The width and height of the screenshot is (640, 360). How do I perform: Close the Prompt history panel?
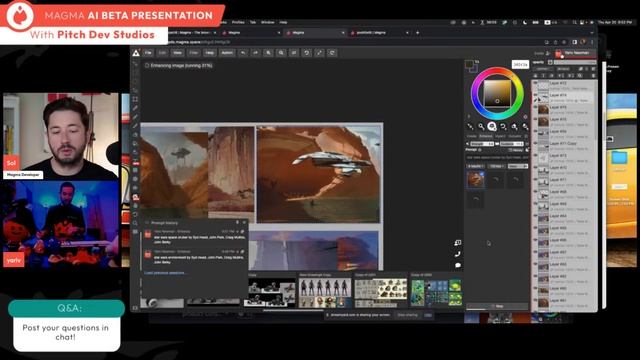(x=244, y=222)
